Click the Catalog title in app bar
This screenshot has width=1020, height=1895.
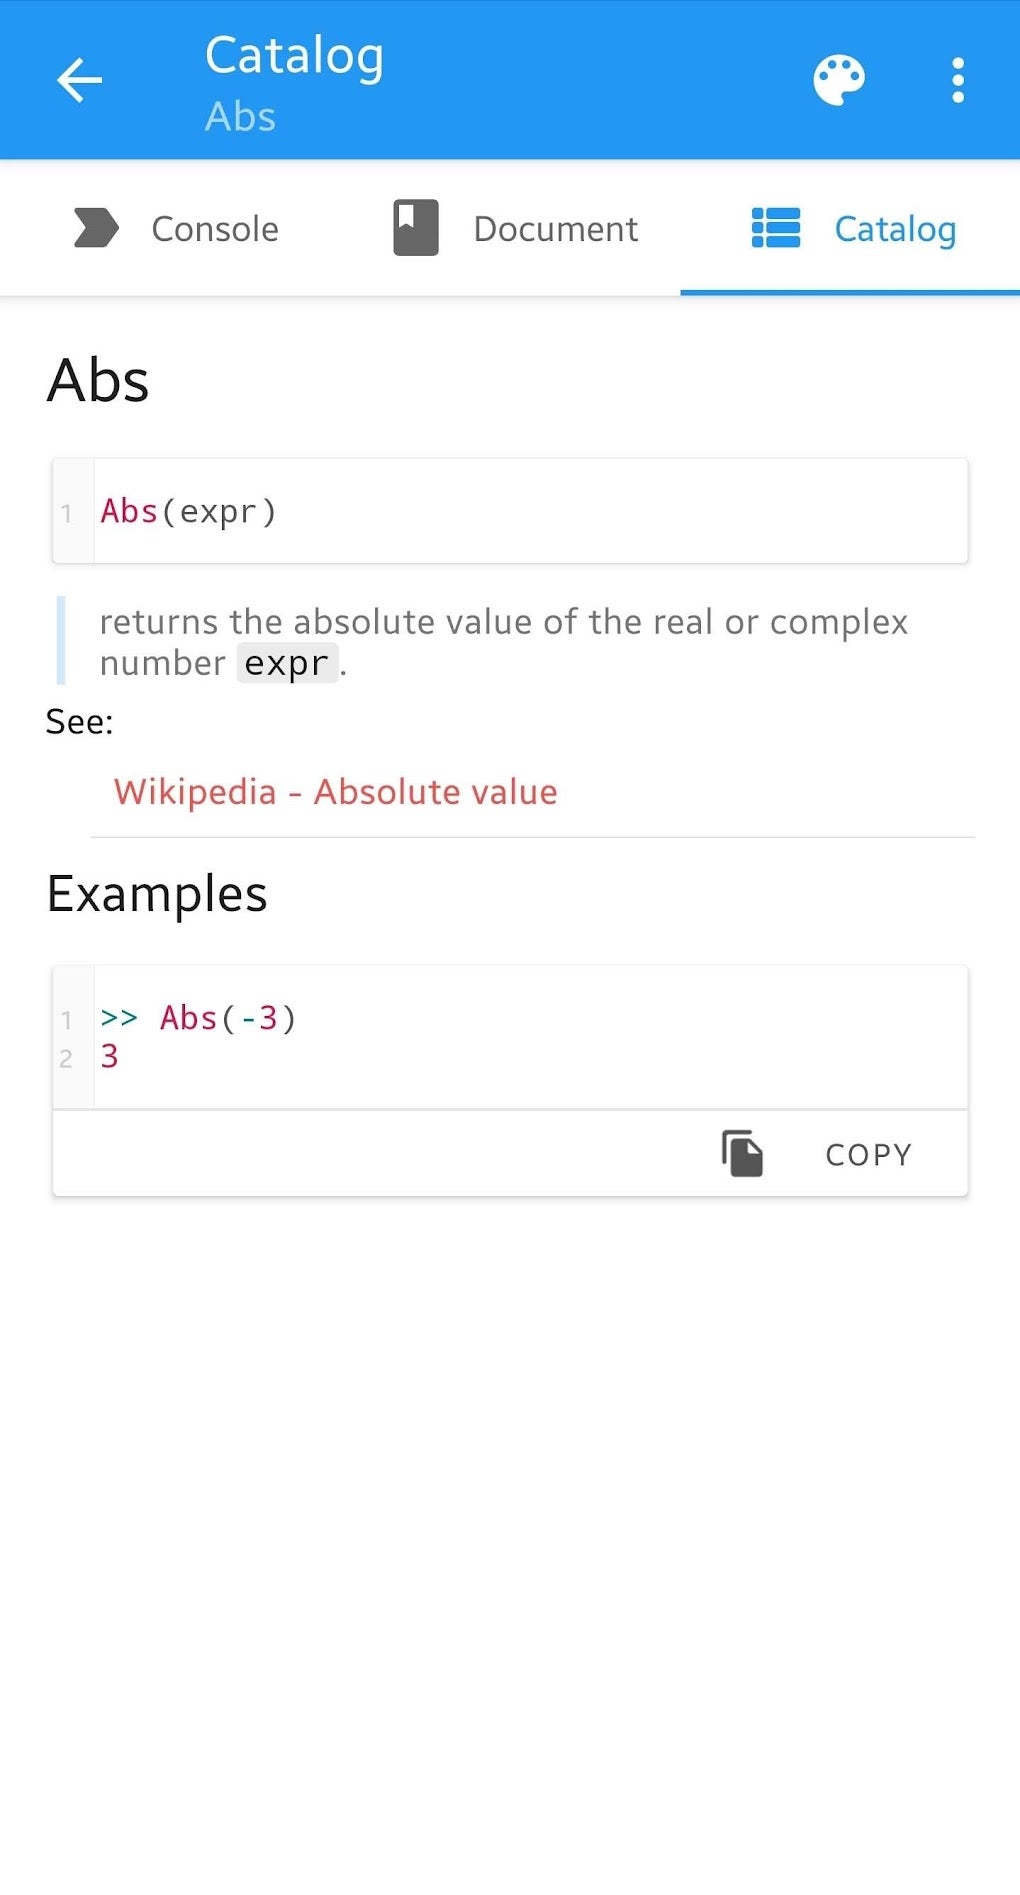[x=294, y=56]
